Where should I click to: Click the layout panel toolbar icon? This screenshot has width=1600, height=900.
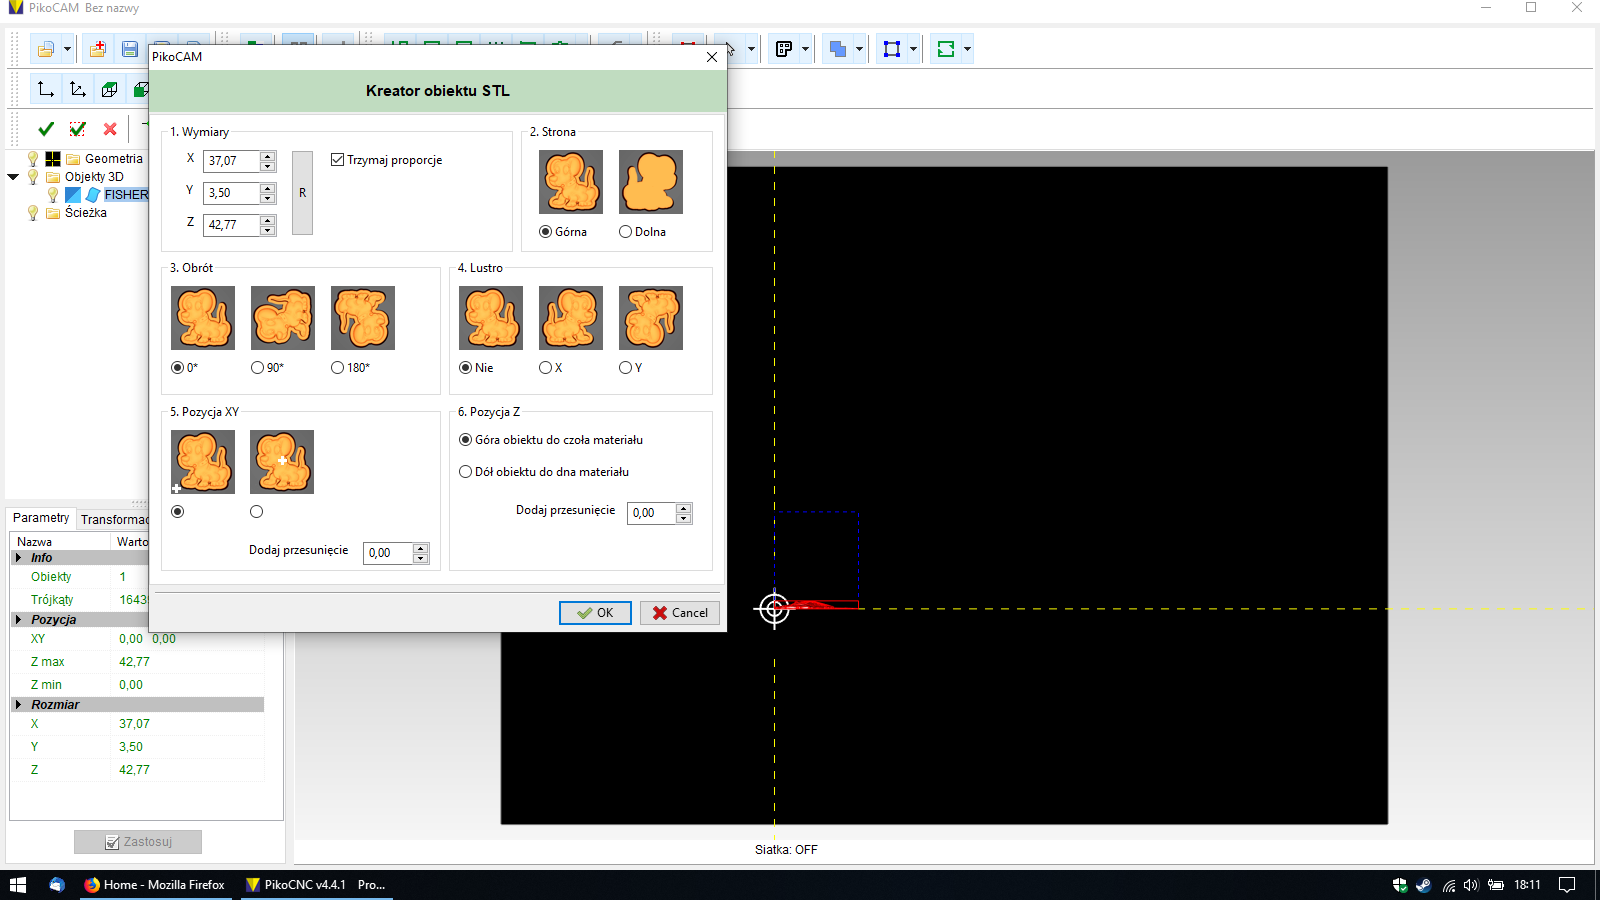click(x=784, y=49)
